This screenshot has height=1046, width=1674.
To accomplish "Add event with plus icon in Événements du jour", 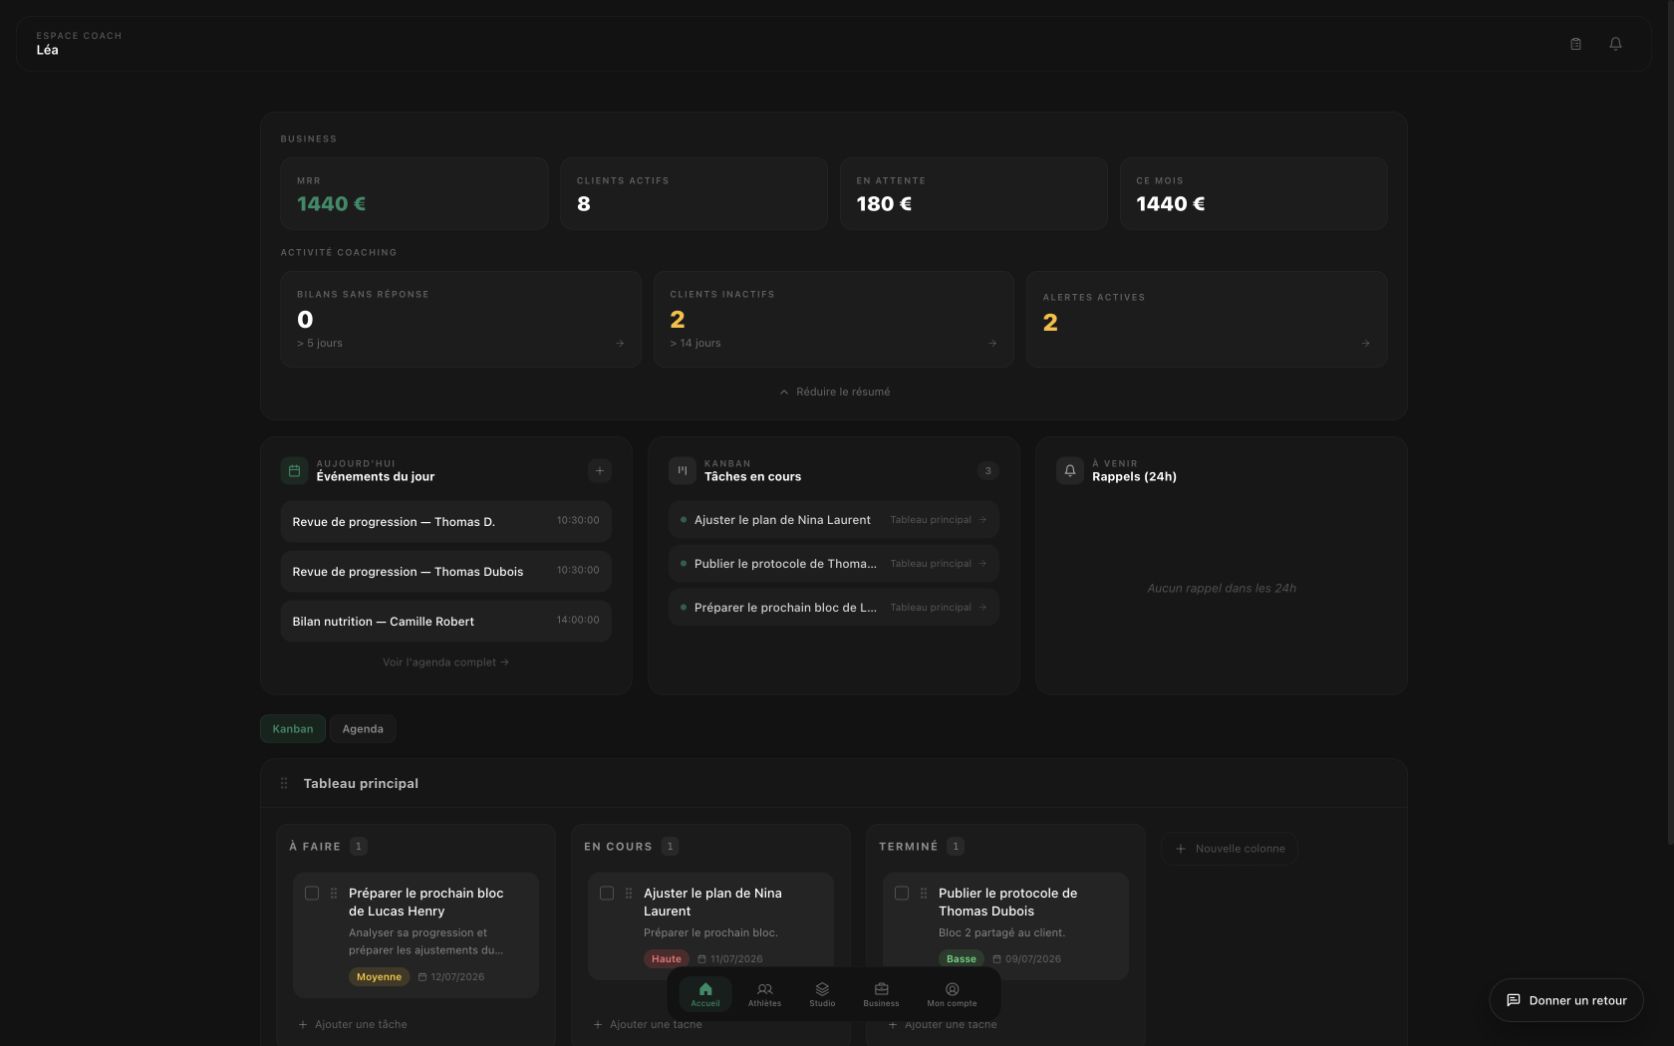I will (599, 471).
